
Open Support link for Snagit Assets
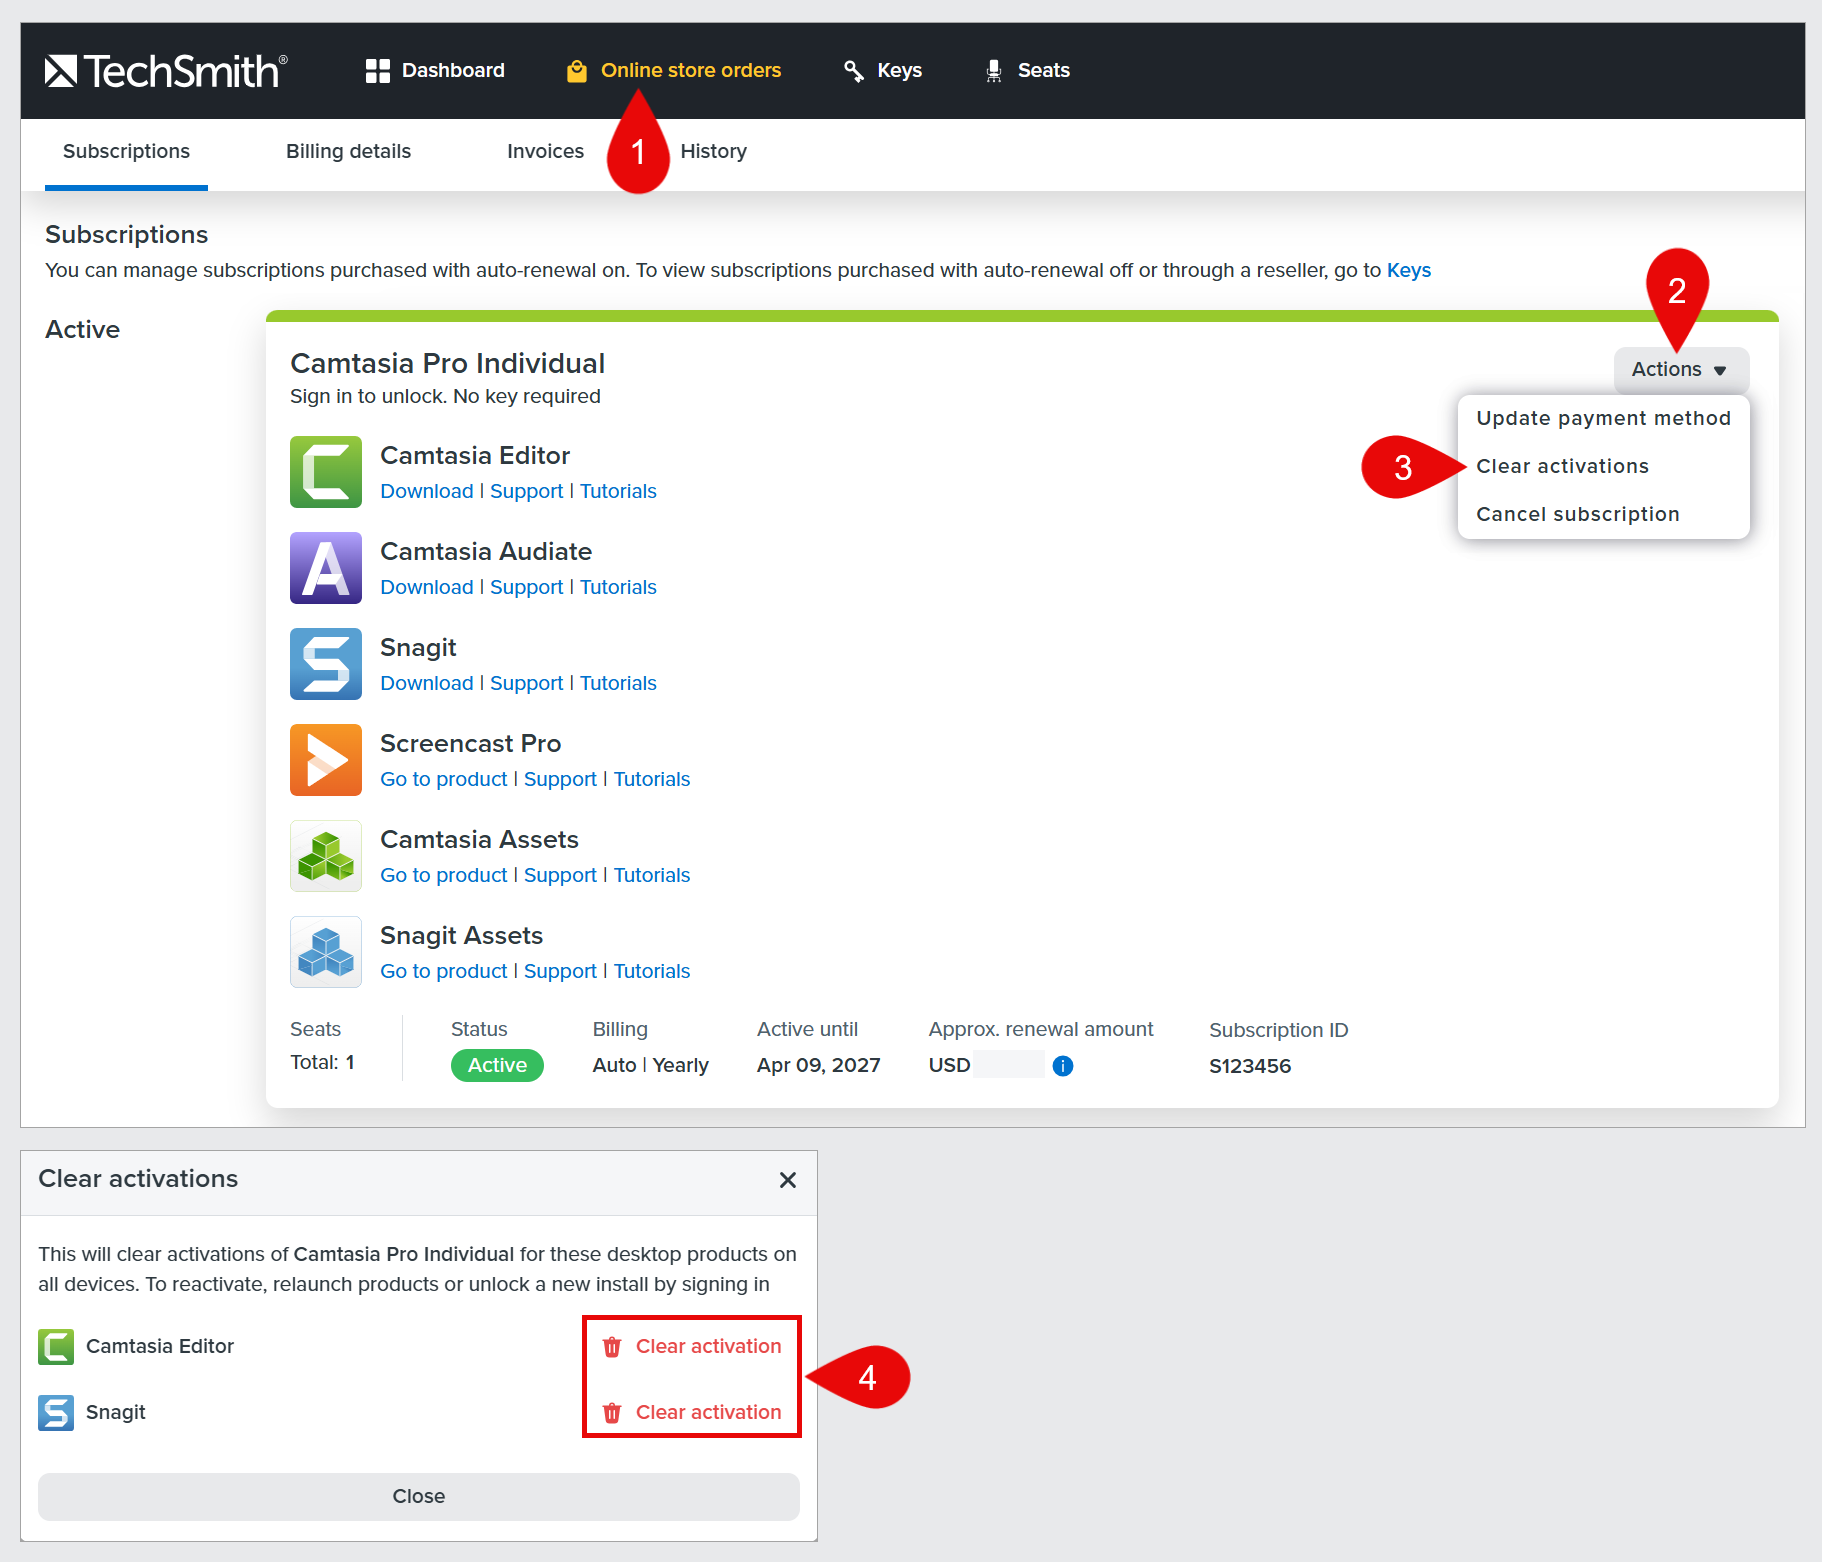coord(560,972)
